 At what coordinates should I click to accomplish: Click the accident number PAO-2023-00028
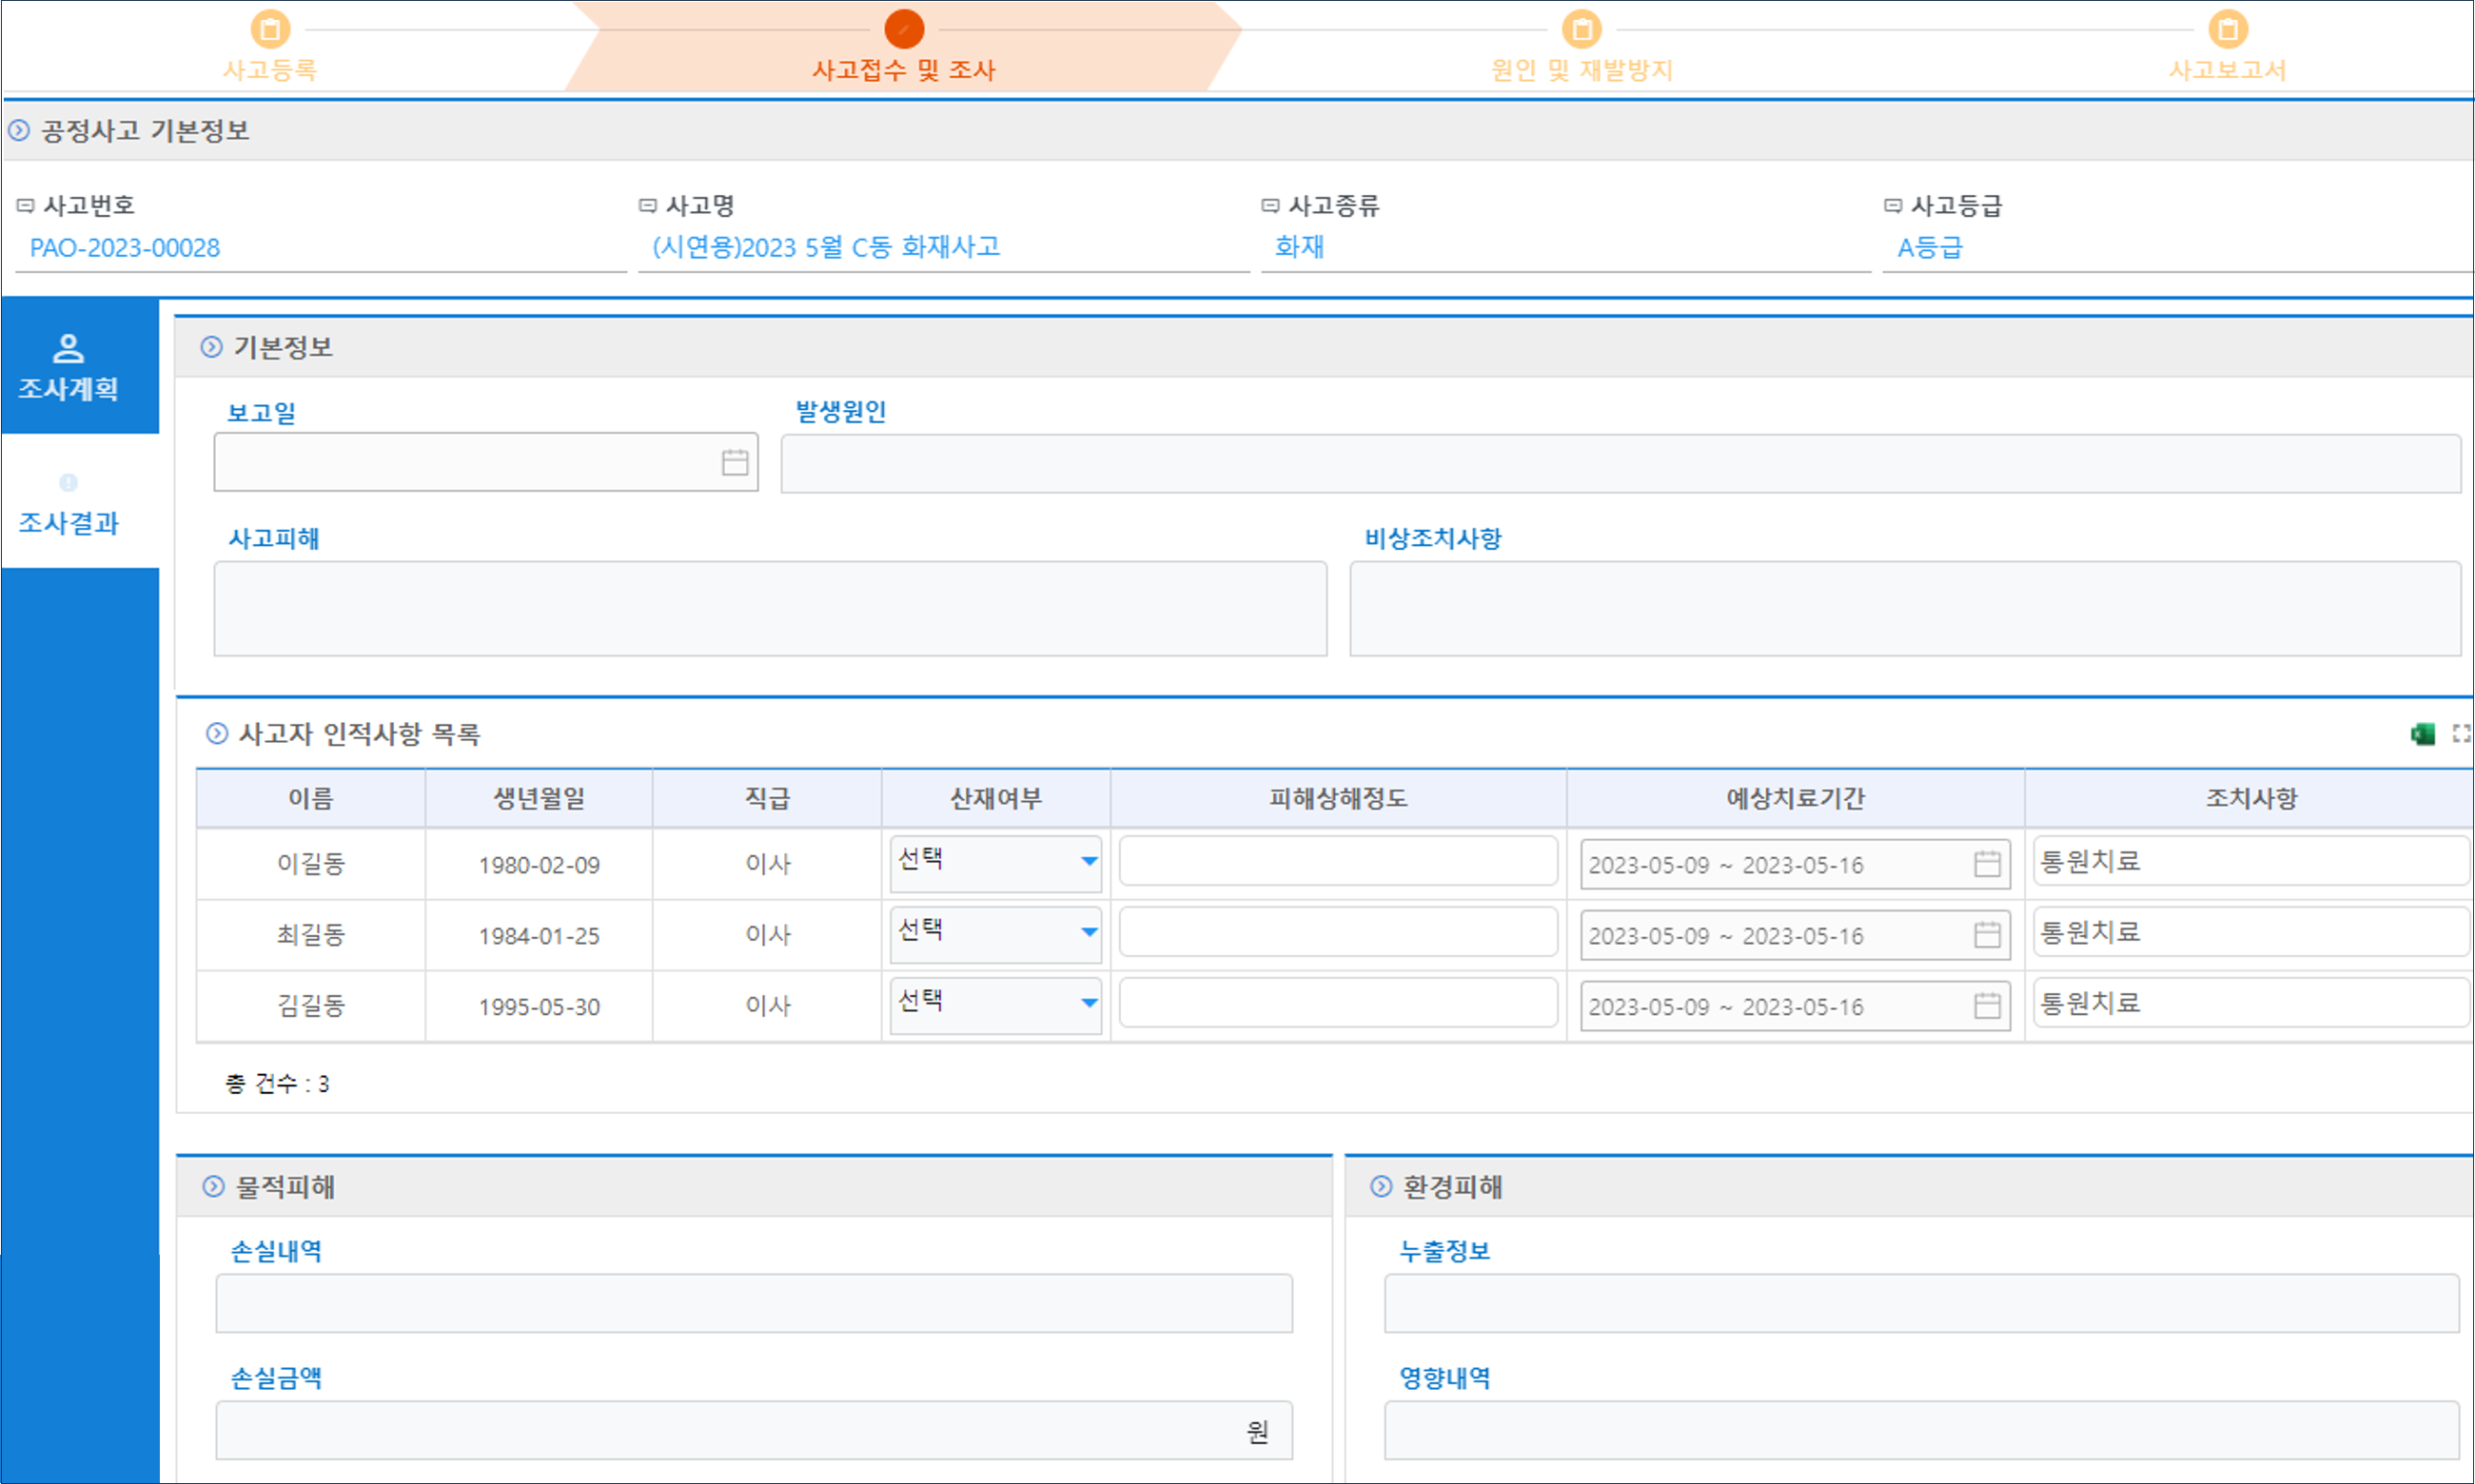(x=125, y=248)
